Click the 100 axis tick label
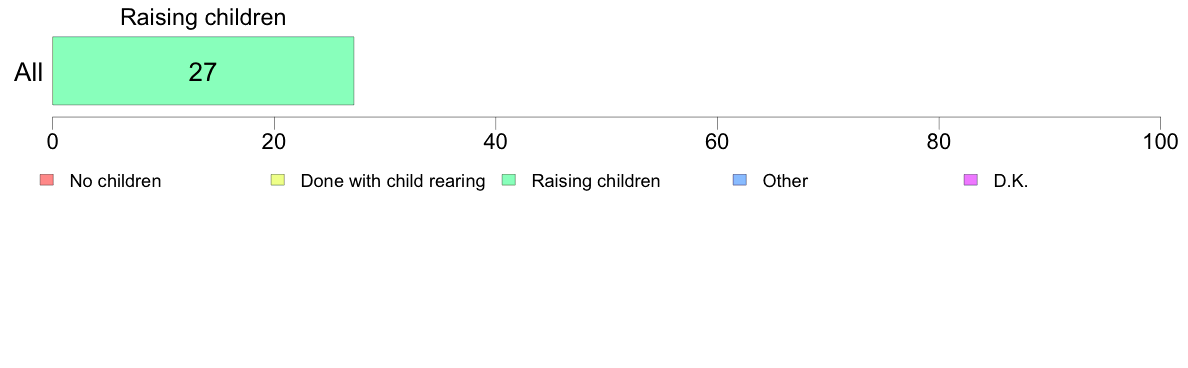 click(x=1160, y=141)
